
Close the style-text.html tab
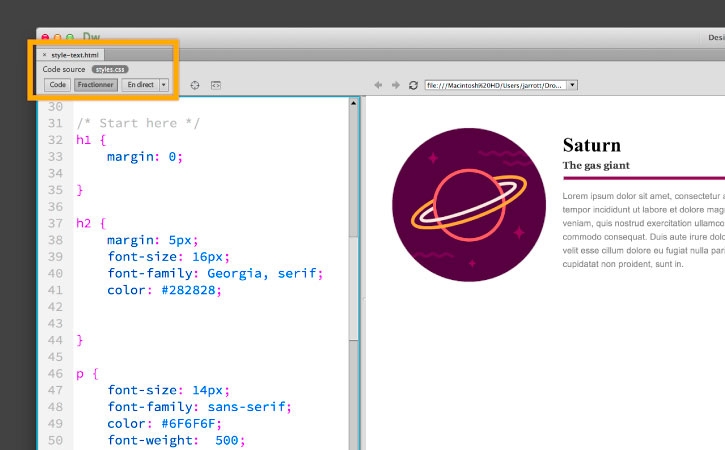[44, 55]
